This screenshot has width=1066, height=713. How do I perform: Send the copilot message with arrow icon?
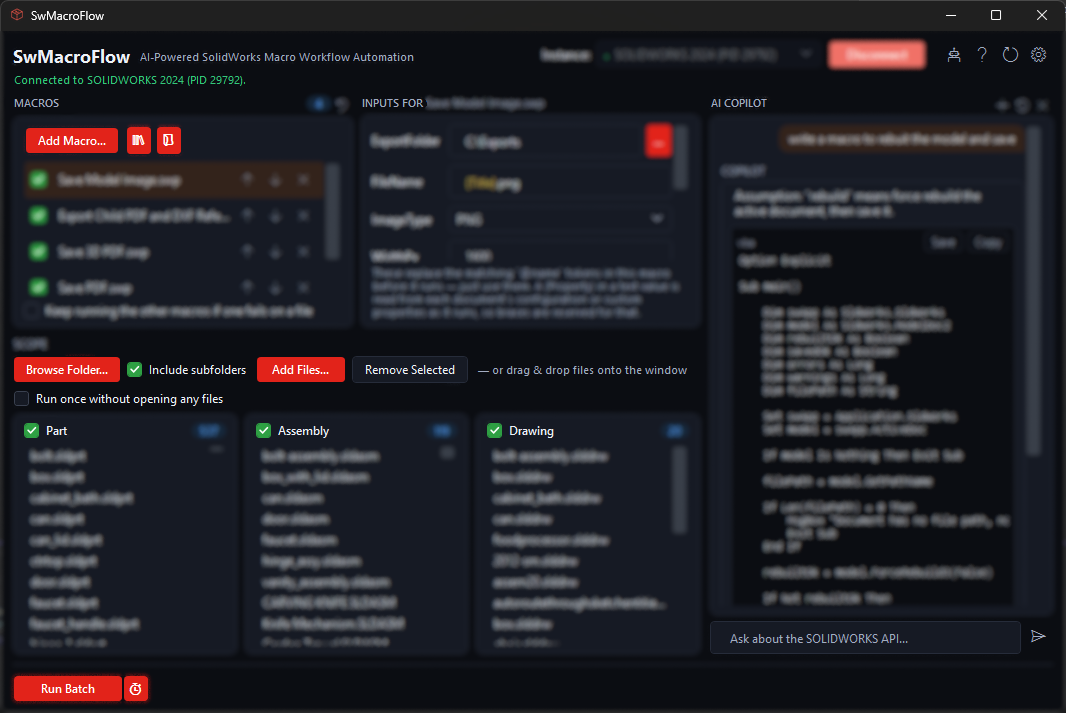coord(1037,637)
